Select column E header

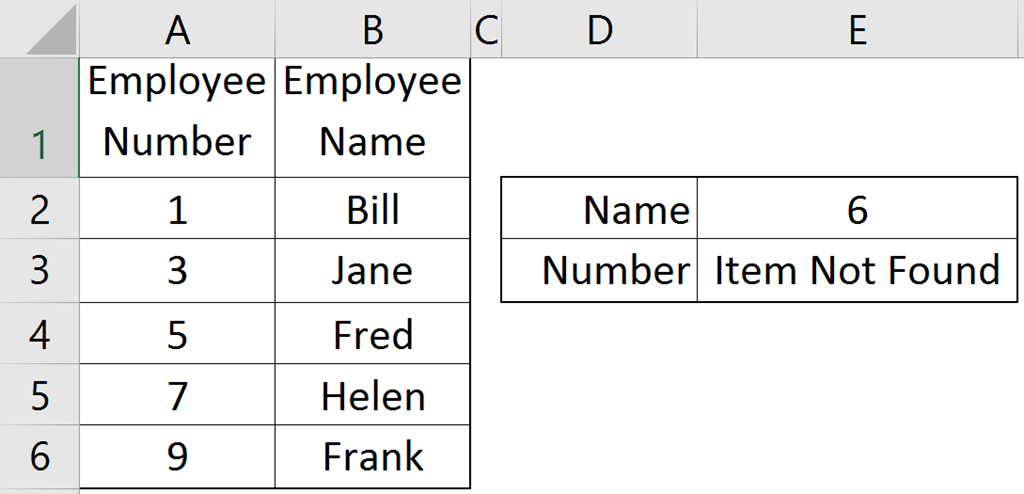click(x=857, y=30)
